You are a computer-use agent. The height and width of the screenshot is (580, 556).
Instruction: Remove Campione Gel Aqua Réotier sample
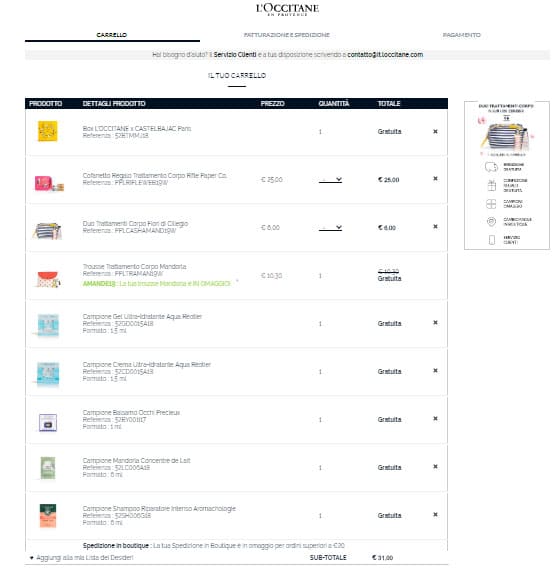click(435, 323)
